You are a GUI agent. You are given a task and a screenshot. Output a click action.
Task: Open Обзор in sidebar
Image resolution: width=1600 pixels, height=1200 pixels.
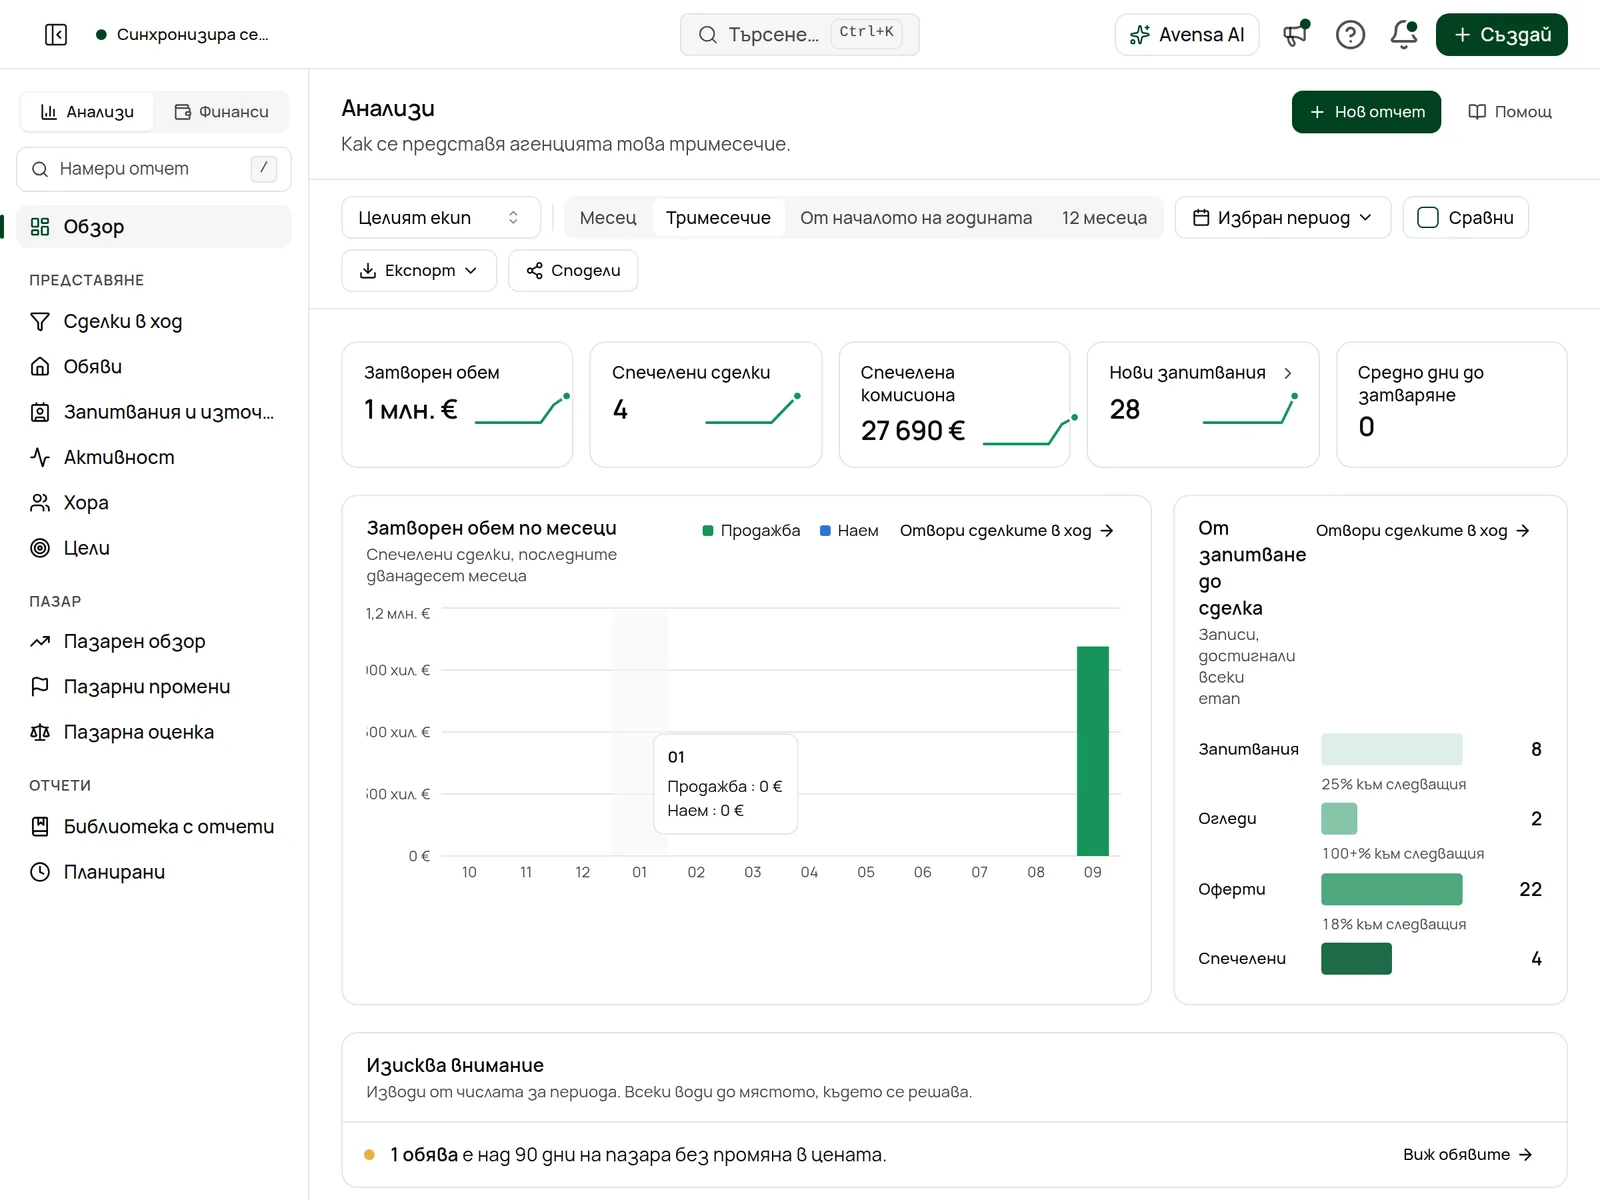pos(154,227)
